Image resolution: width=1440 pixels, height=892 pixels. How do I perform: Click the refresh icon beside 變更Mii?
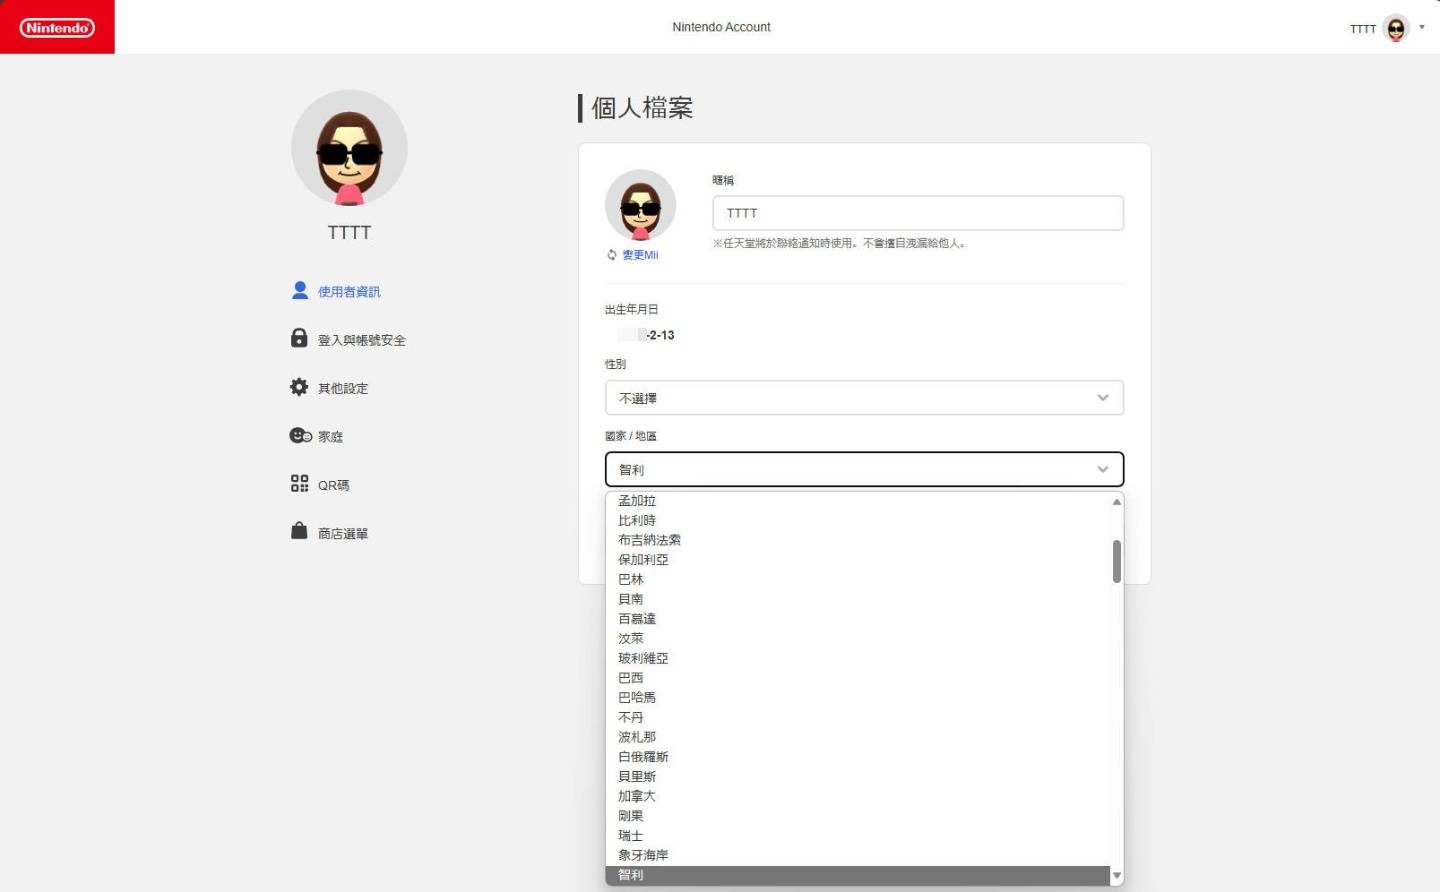click(612, 255)
